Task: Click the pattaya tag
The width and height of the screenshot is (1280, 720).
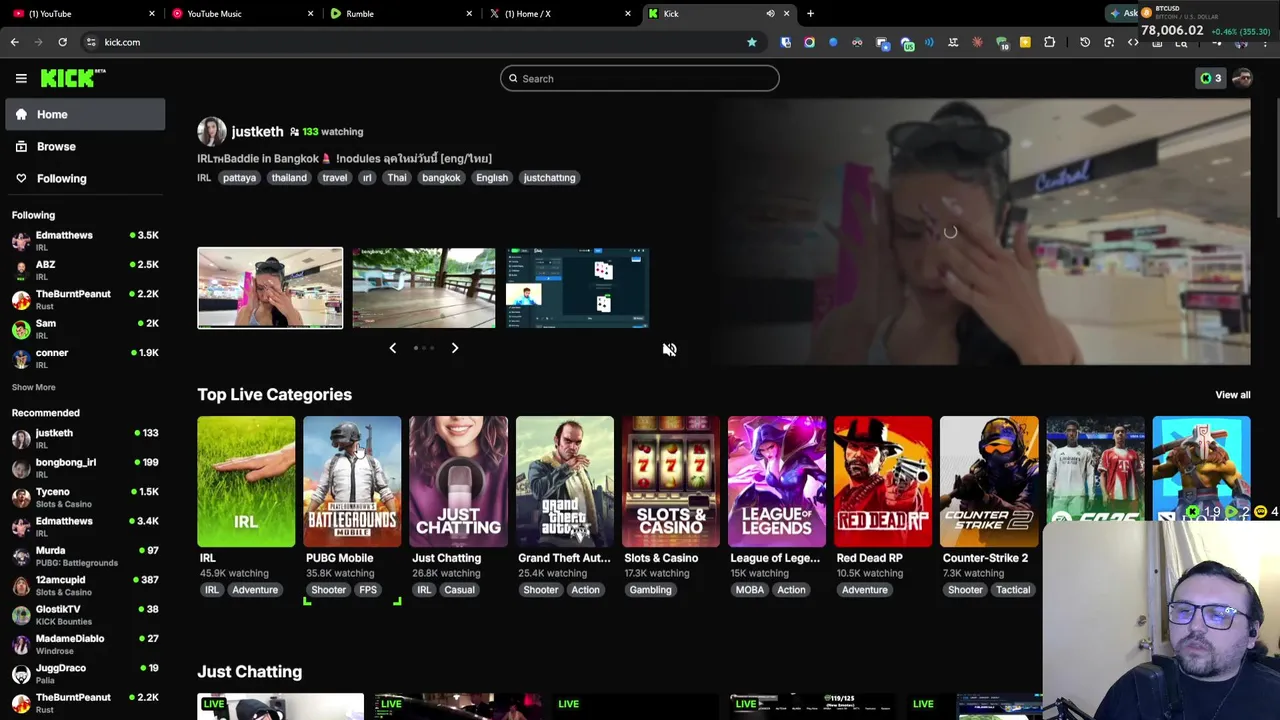Action: (239, 177)
